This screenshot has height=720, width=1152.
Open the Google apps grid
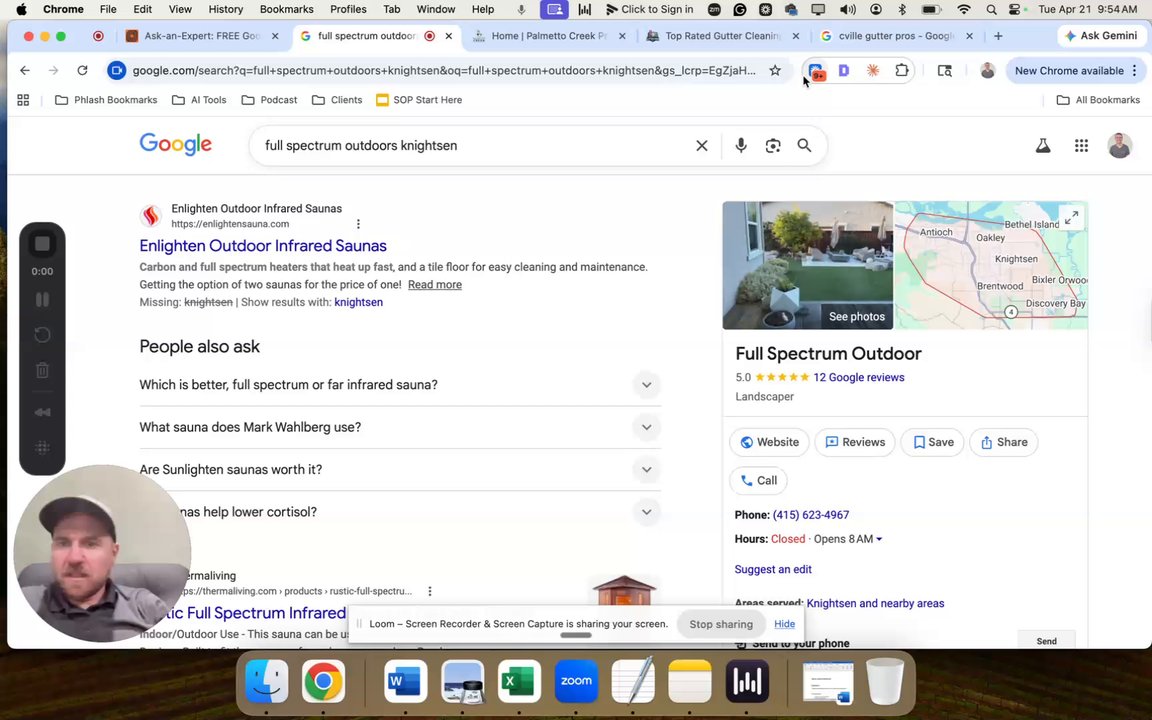(x=1081, y=145)
